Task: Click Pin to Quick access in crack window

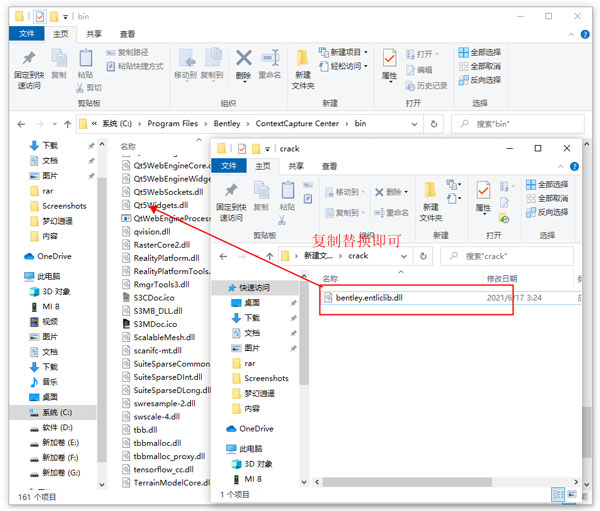Action: [231, 202]
